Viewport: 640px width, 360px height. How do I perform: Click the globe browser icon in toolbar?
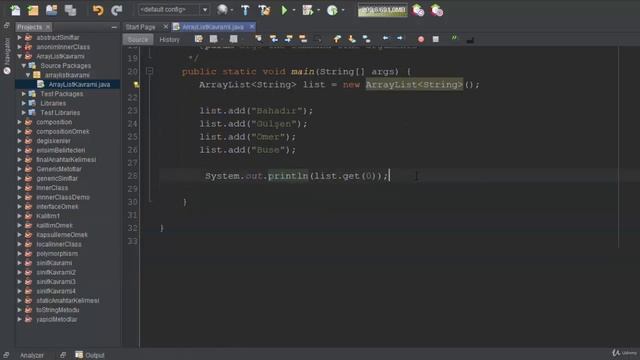tap(222, 10)
